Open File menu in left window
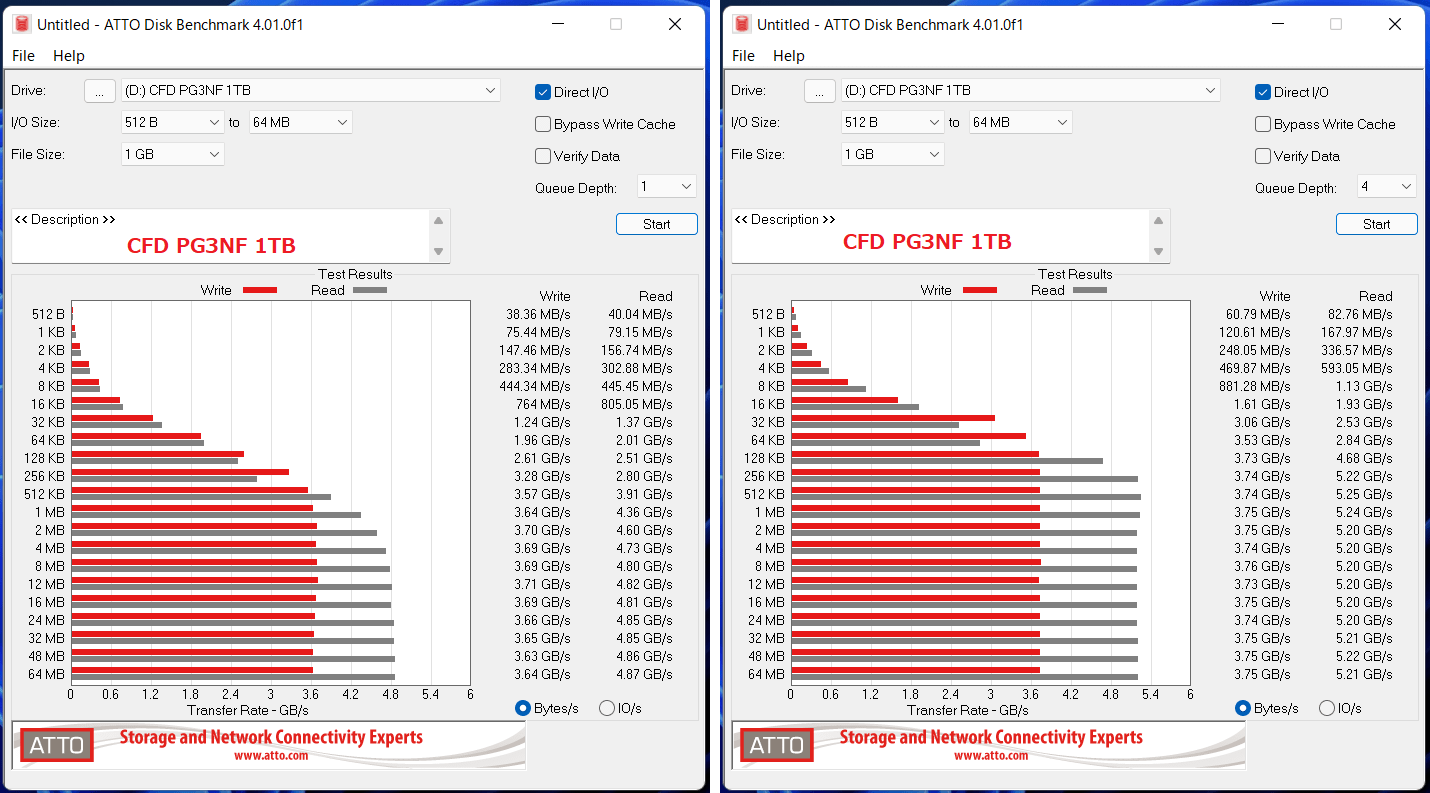 [23, 56]
